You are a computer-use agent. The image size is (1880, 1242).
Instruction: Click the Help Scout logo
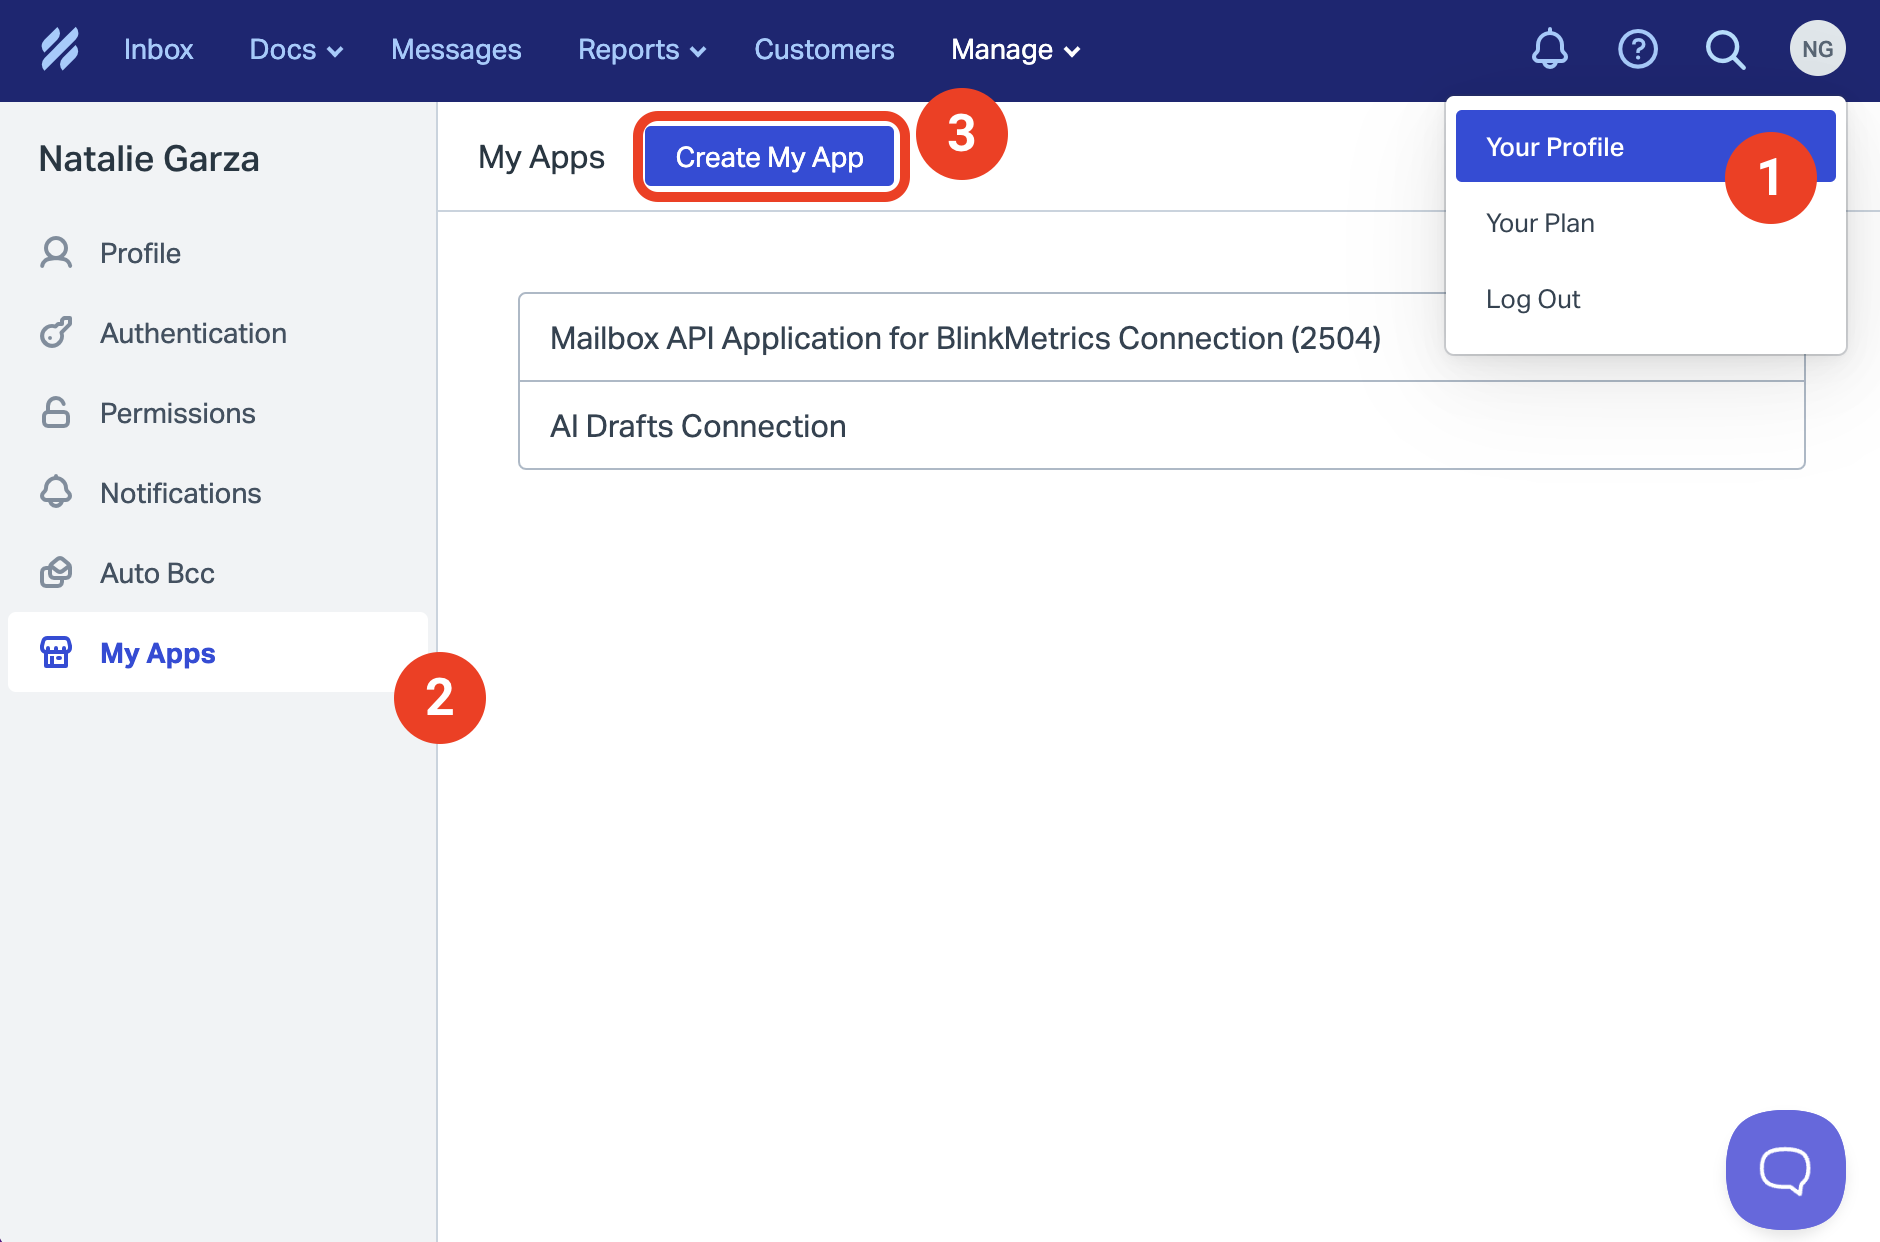tap(60, 48)
